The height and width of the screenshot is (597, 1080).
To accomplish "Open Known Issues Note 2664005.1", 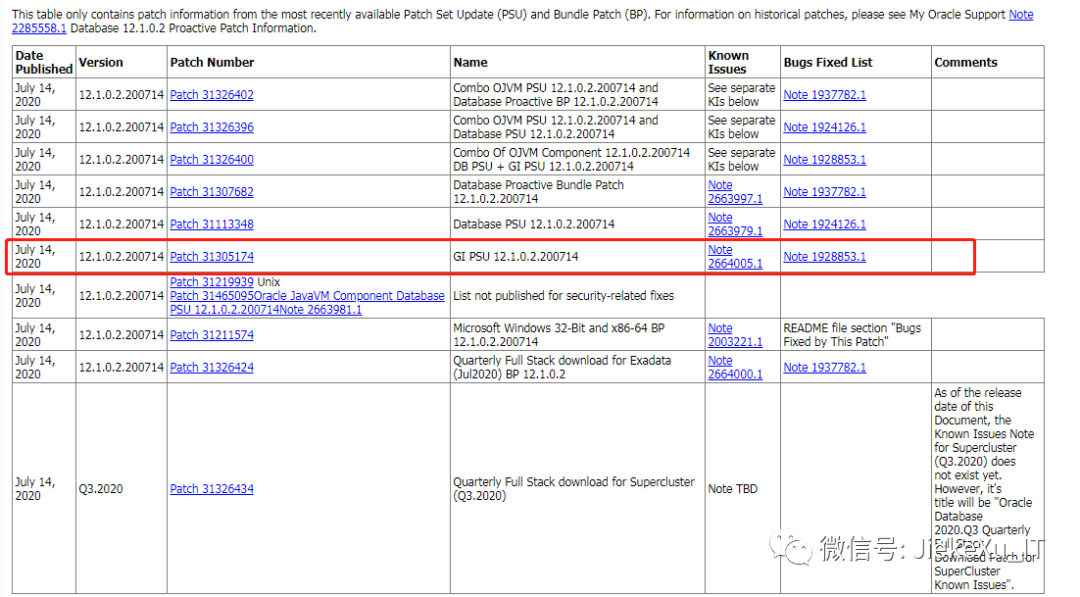I will point(735,257).
